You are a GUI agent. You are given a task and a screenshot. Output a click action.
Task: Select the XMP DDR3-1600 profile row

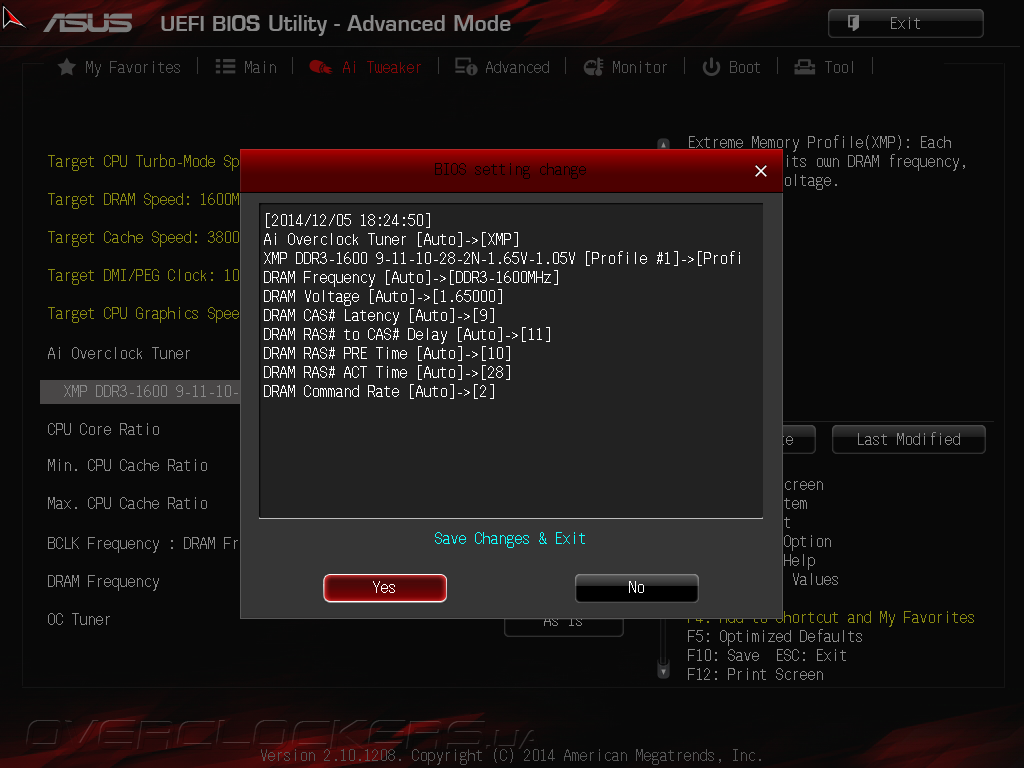(x=140, y=392)
